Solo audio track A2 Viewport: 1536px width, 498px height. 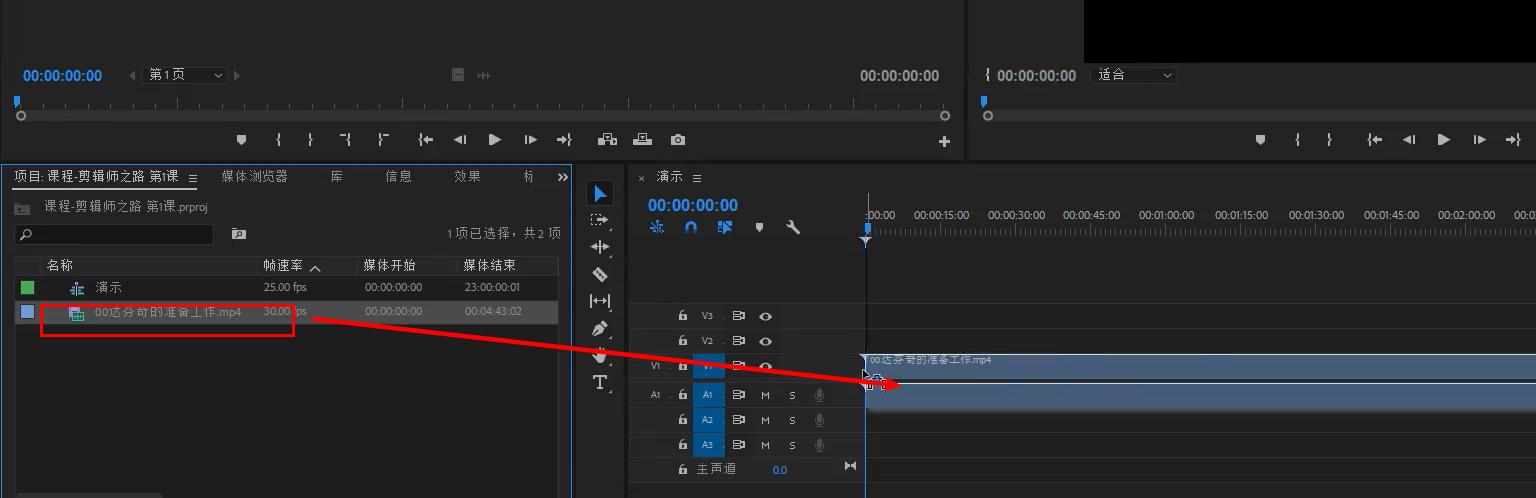point(792,420)
